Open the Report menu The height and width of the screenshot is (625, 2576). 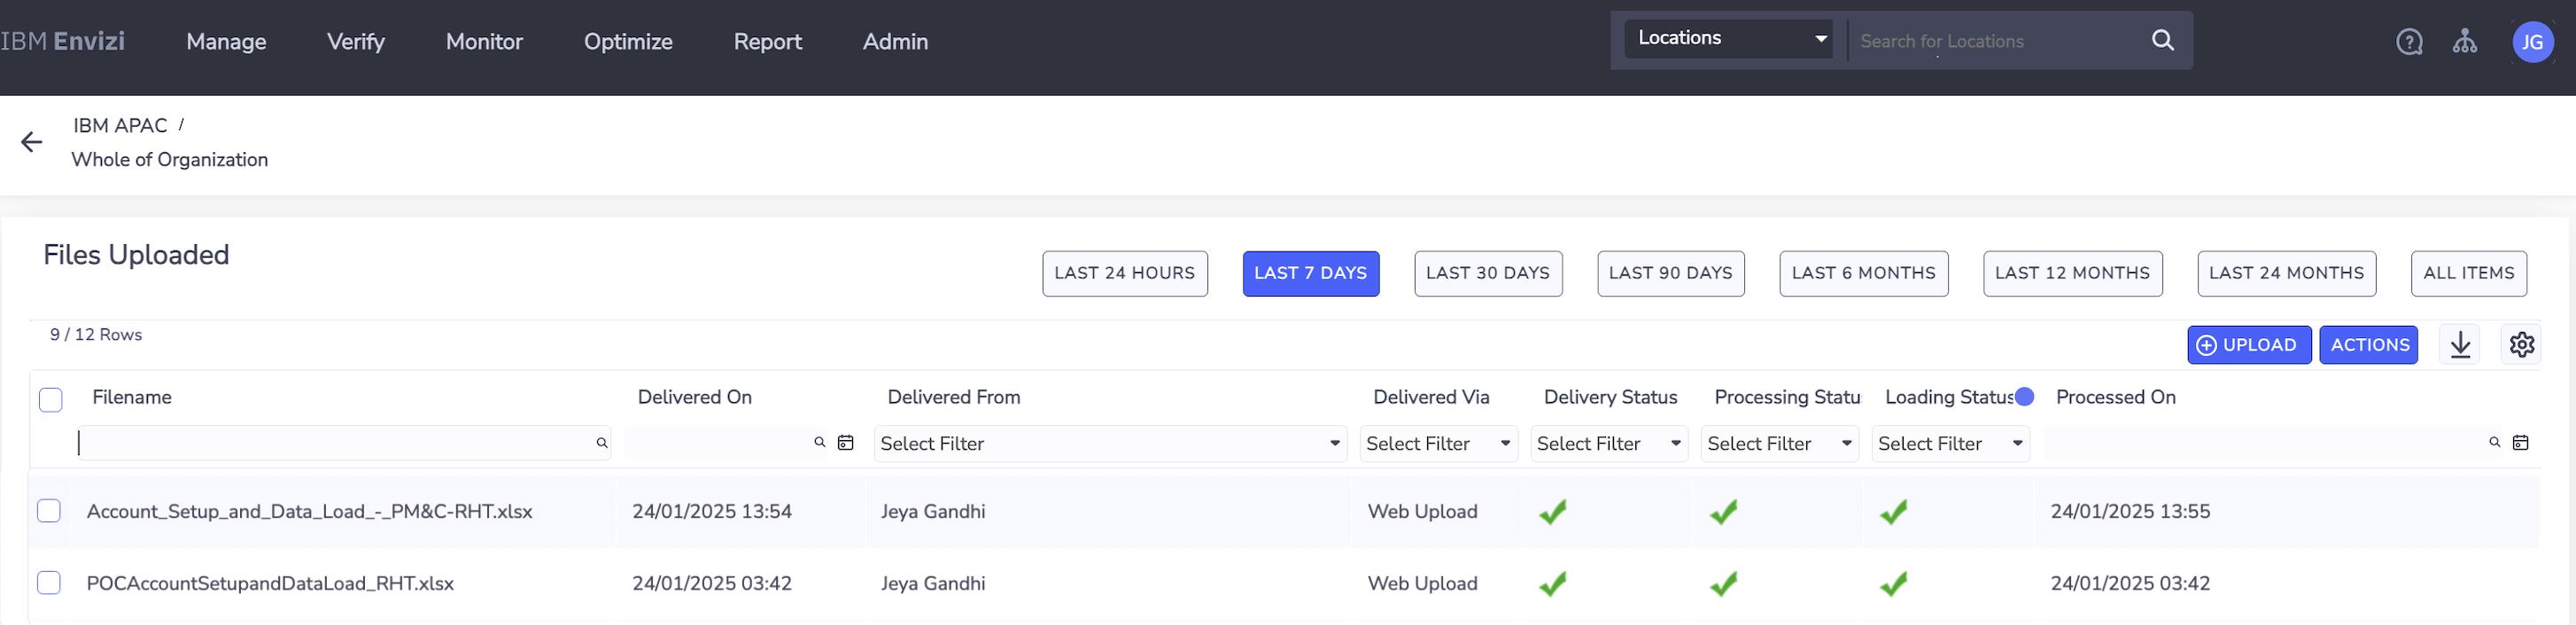767,42
